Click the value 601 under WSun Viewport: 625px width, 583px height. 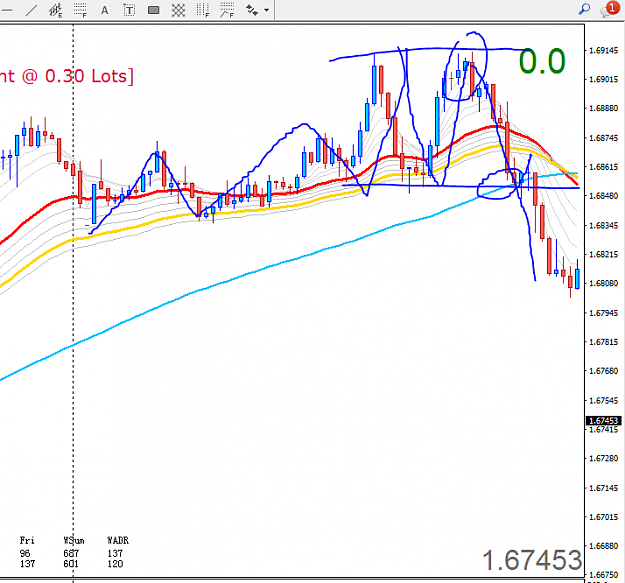tap(71, 564)
